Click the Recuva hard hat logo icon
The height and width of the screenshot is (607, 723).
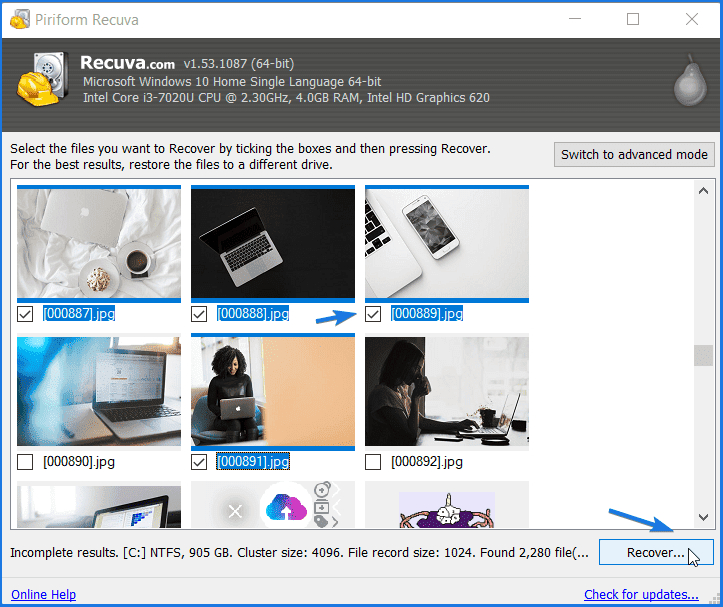[x=42, y=79]
